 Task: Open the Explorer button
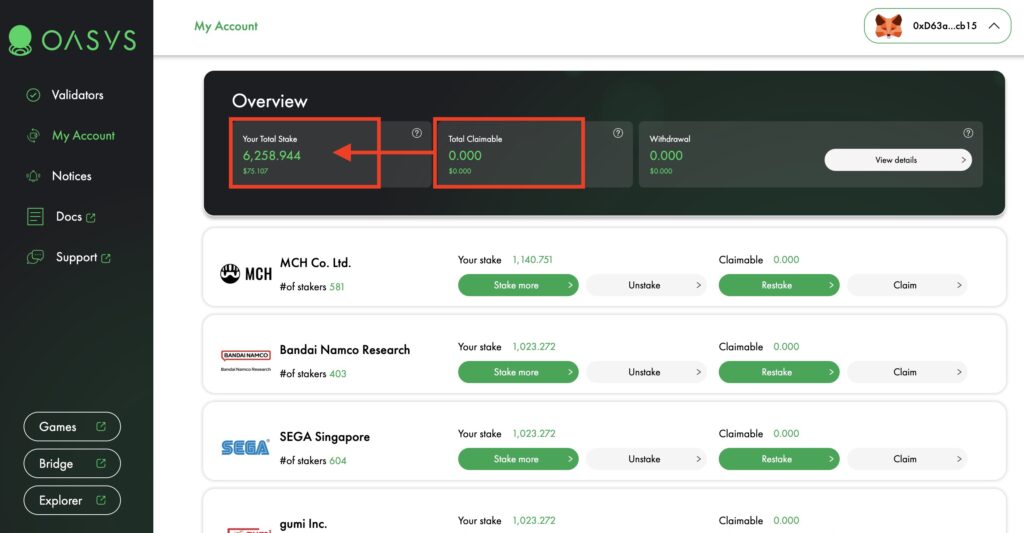click(x=72, y=500)
